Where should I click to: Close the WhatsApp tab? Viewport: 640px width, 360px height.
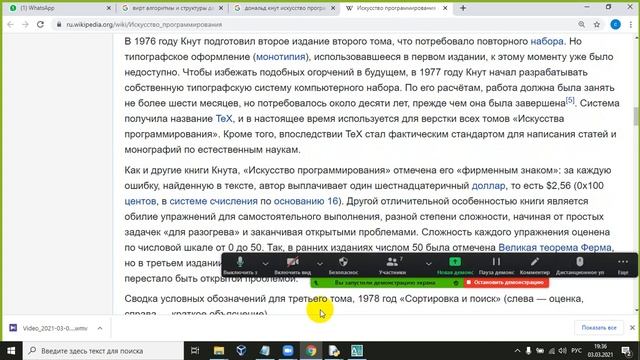[109, 8]
